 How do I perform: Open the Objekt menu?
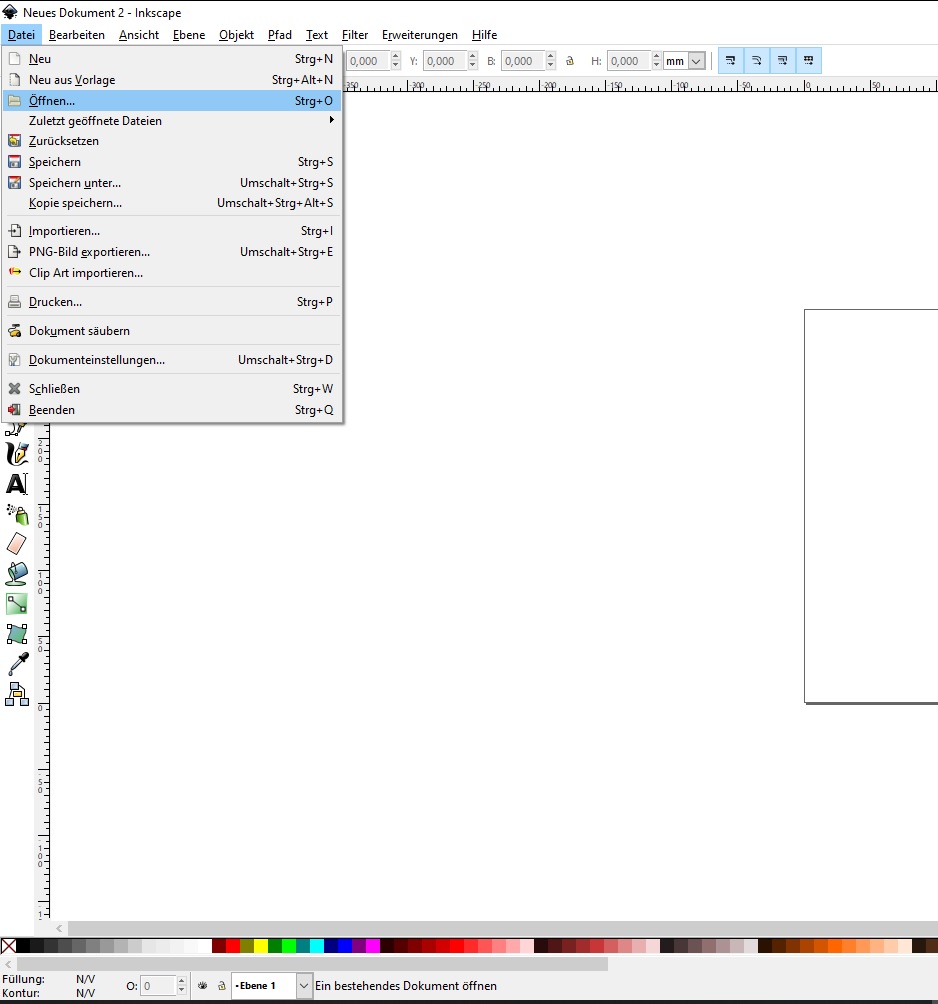pos(236,35)
